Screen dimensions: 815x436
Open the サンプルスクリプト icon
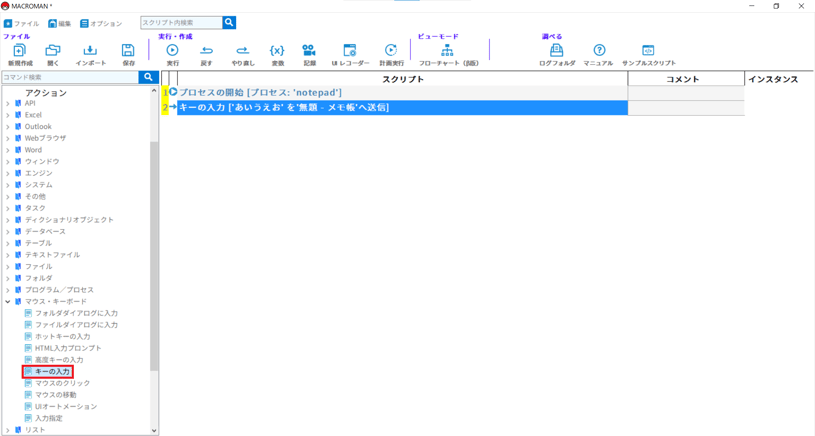[x=648, y=50]
